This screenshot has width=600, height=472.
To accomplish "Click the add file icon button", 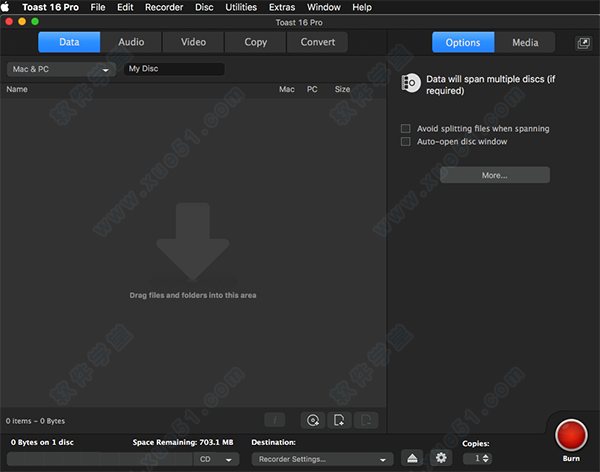I will [x=339, y=420].
